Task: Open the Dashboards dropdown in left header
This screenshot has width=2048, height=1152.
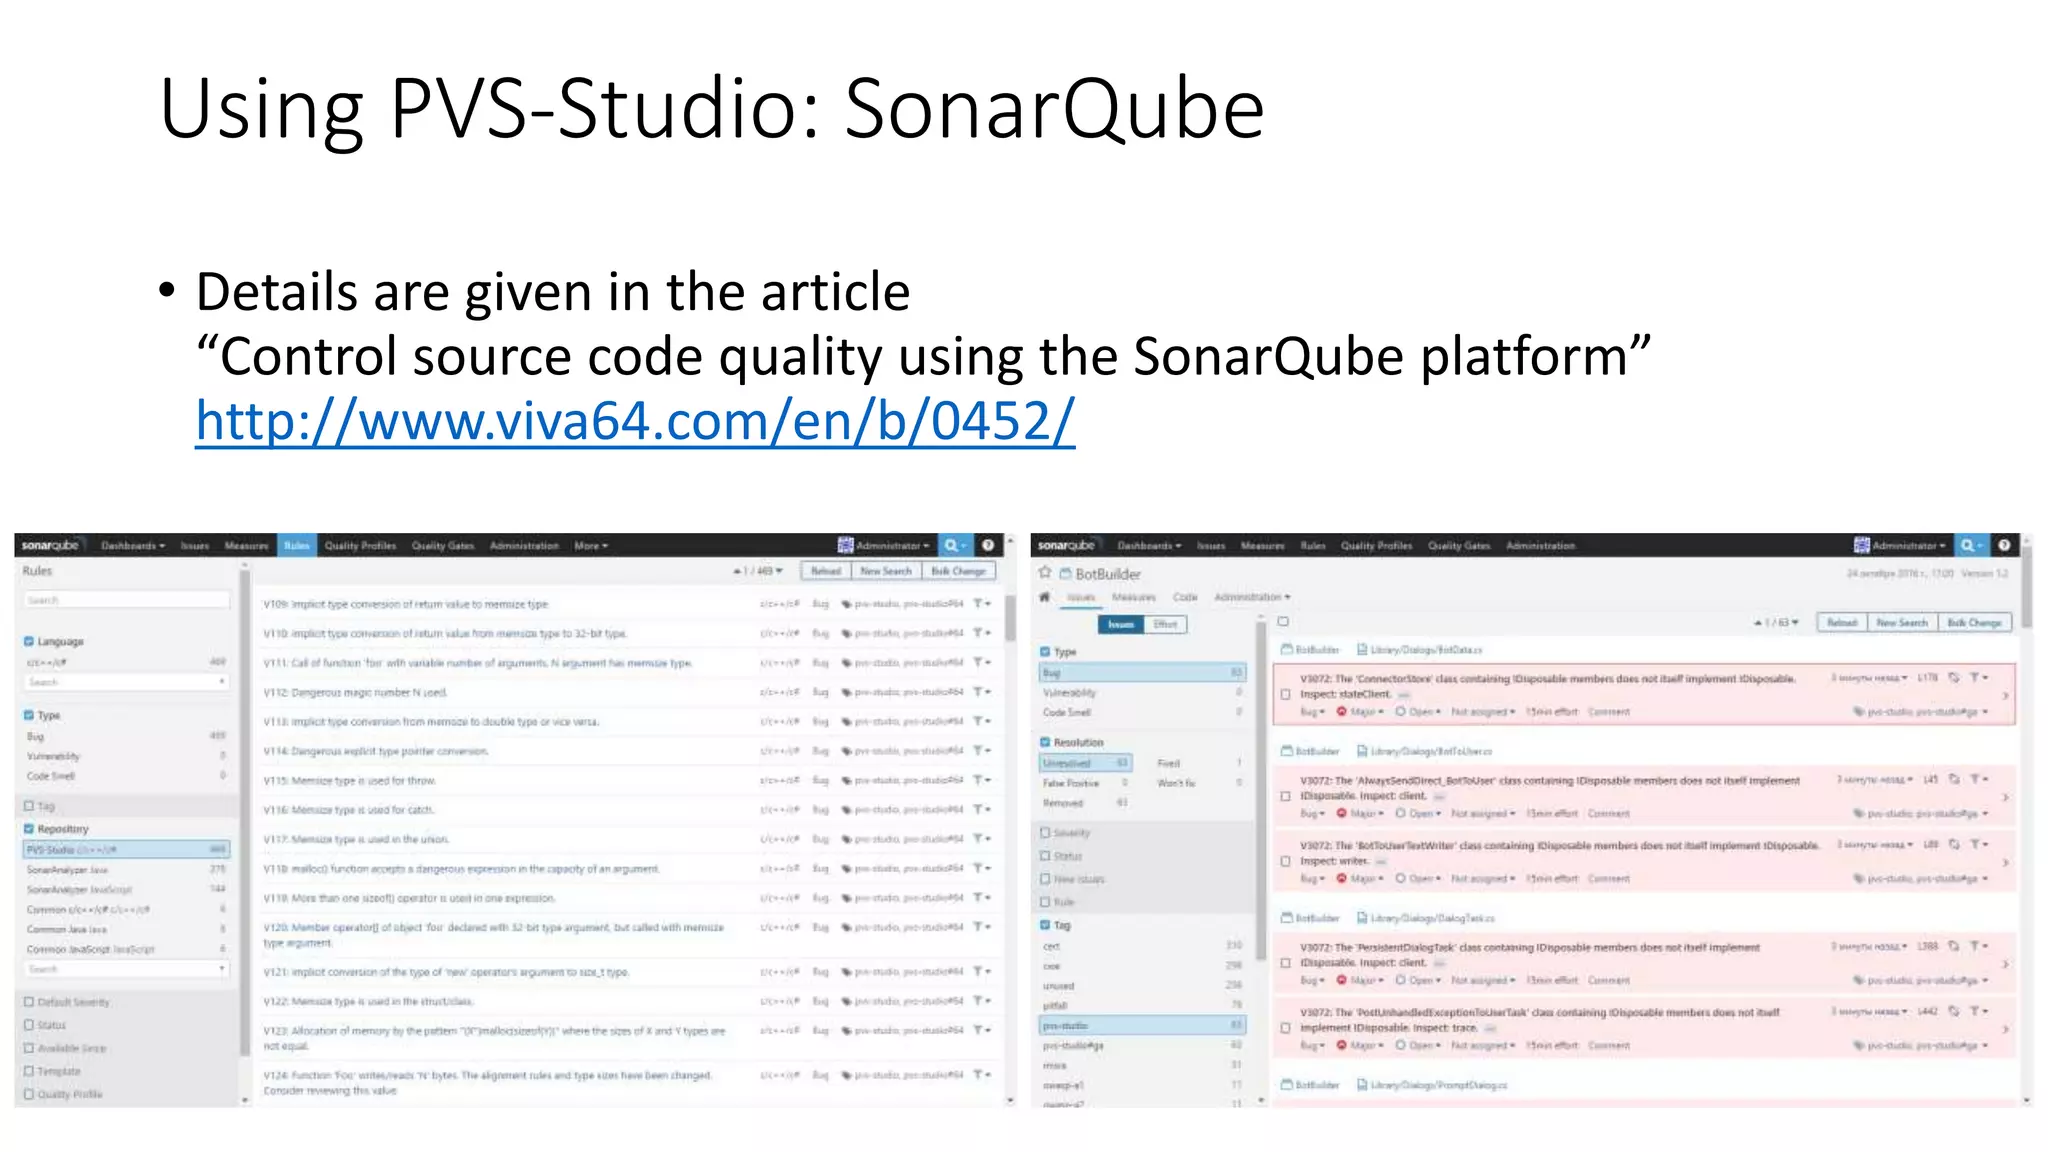Action: coord(133,546)
